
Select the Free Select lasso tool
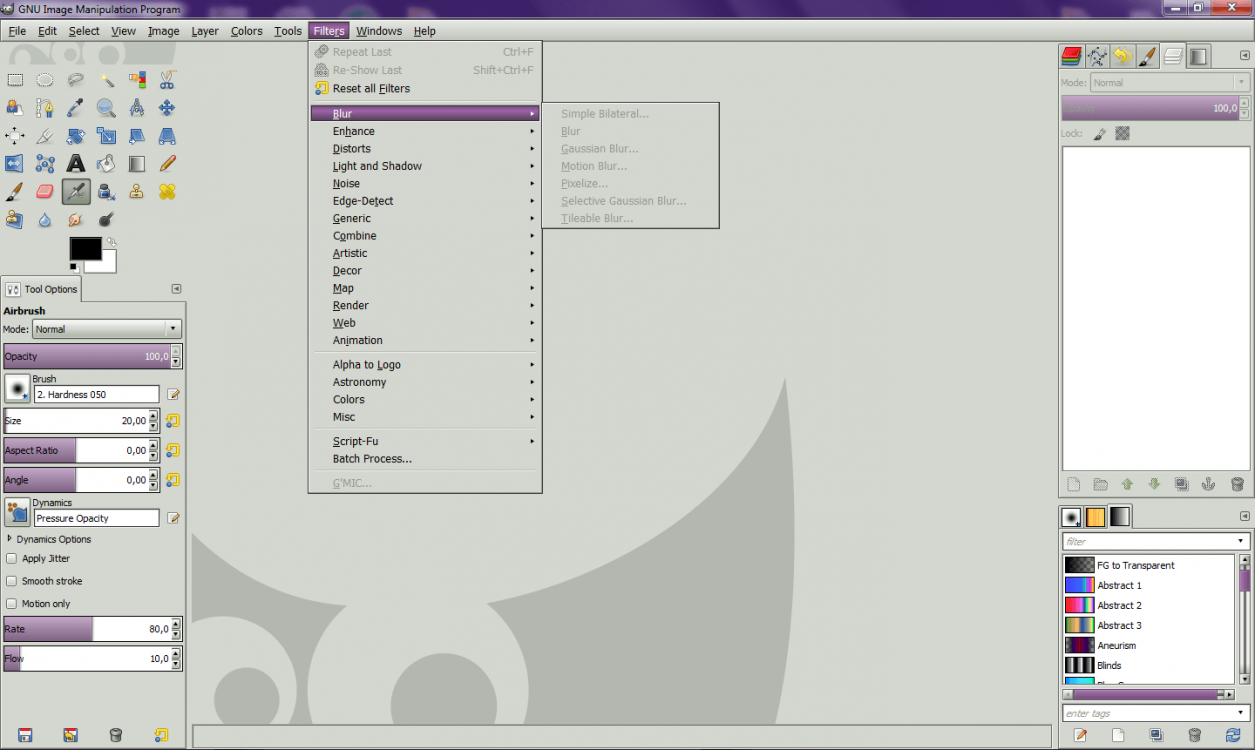coord(76,80)
